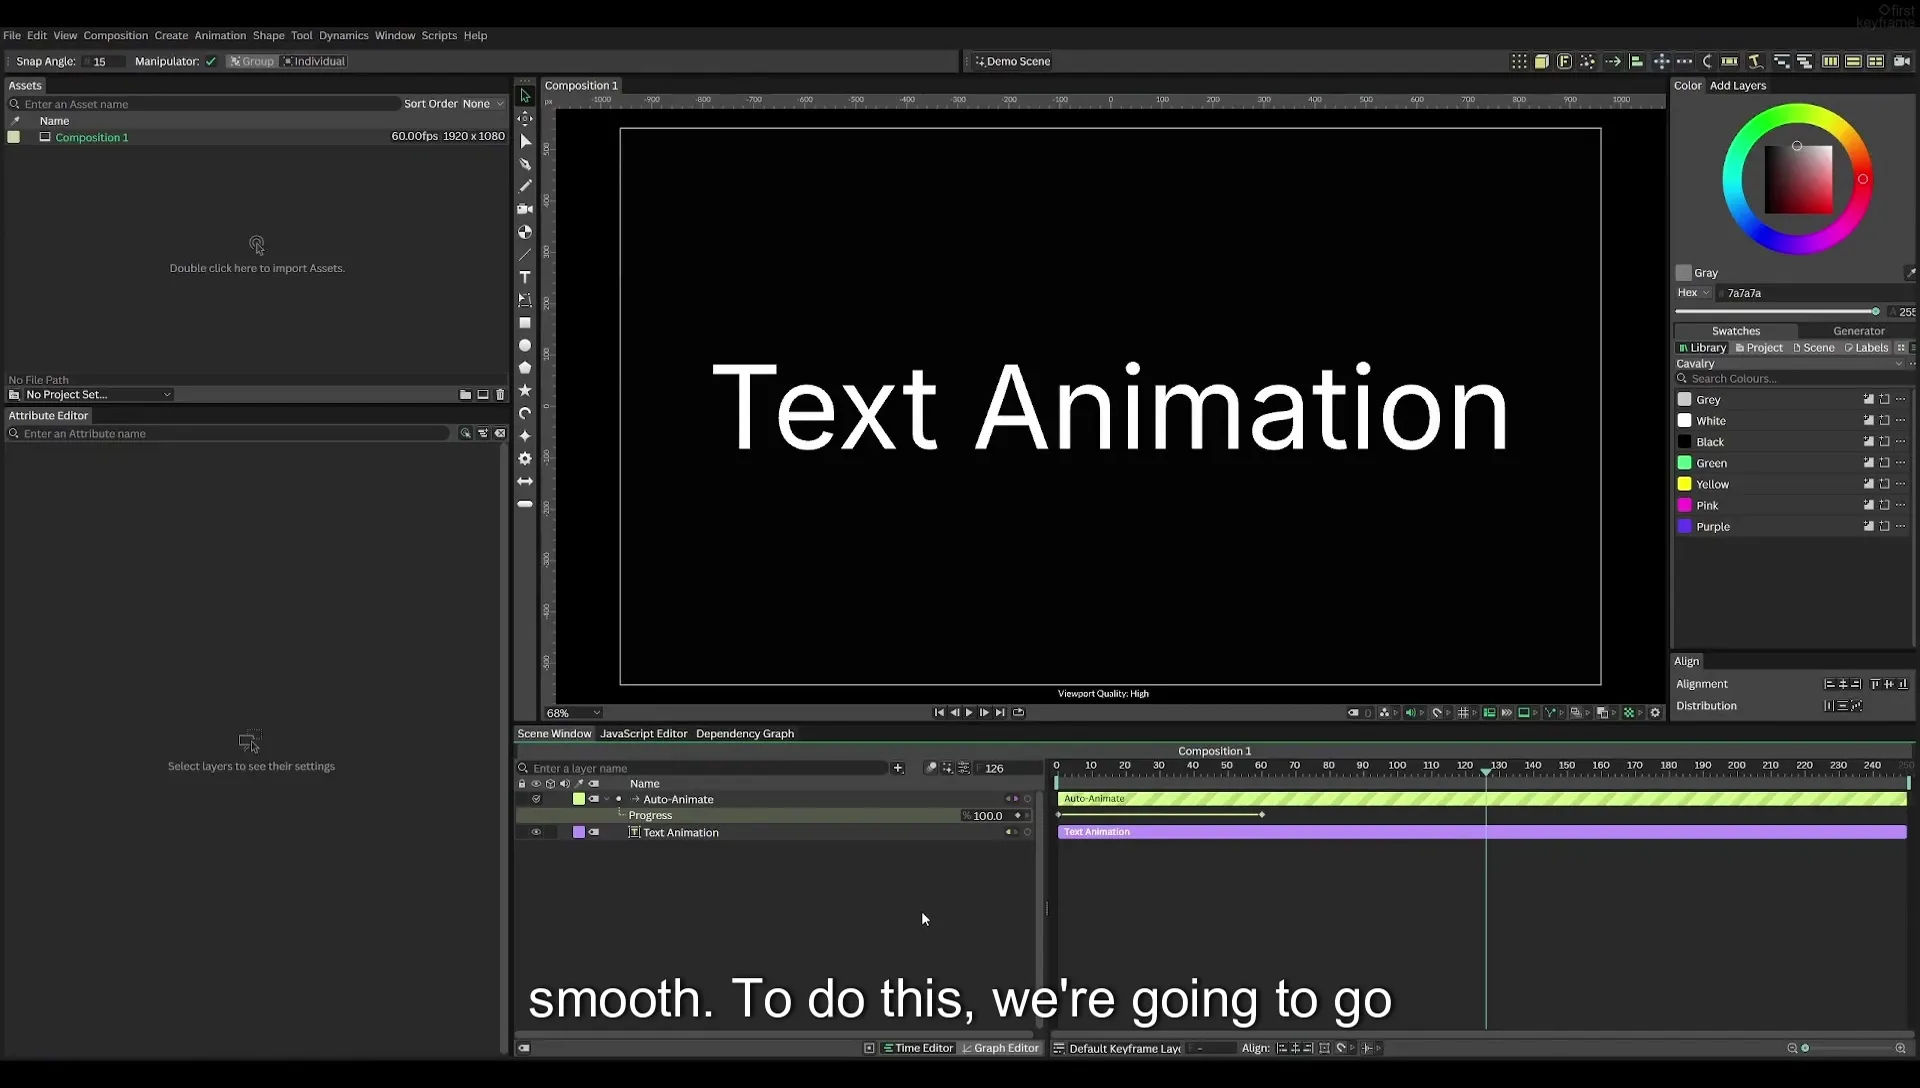Switch manipulator to Individual mode
Image resolution: width=1920 pixels, height=1088 pixels.
[314, 62]
